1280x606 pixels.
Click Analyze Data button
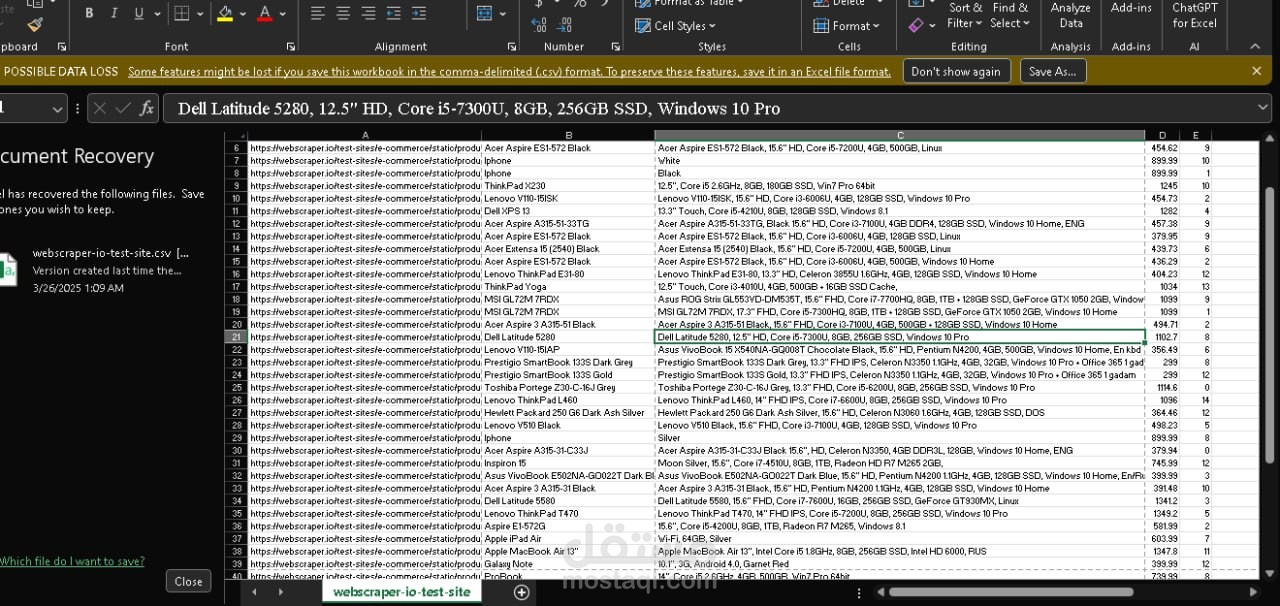pos(1071,15)
